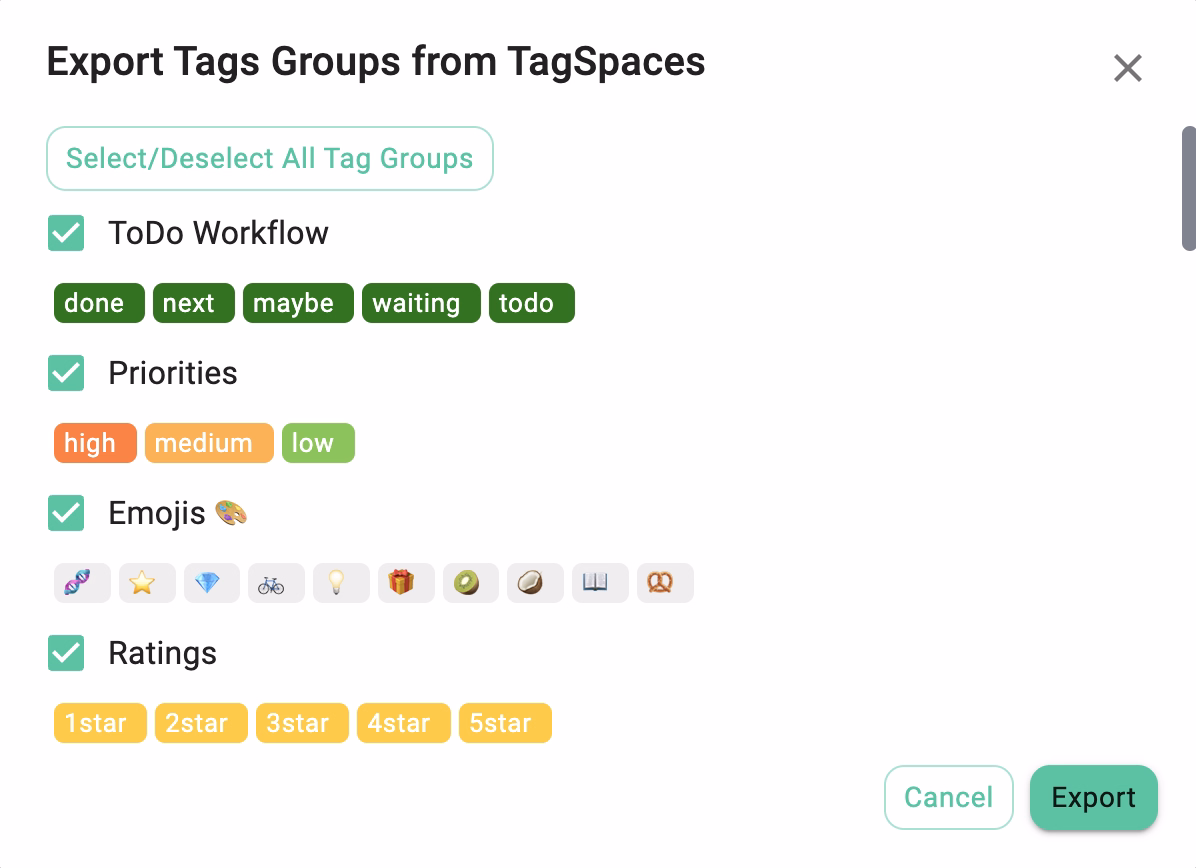Cancel the export dialog
The image size is (1196, 868).
click(948, 797)
